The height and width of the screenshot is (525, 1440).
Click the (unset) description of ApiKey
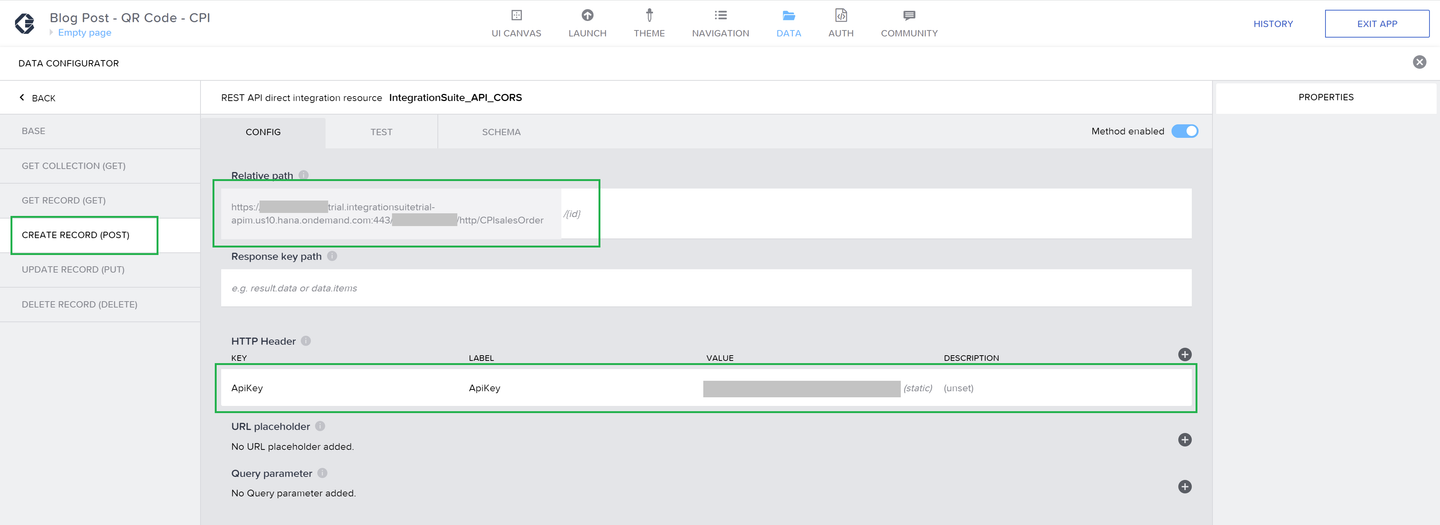click(958, 388)
